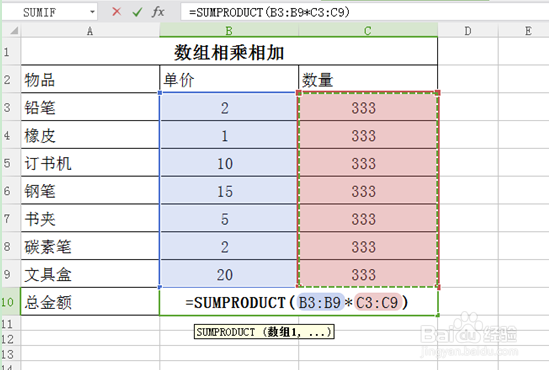Click unit price 10 for 订书机
Image resolution: width=549 pixels, height=370 pixels.
229,163
